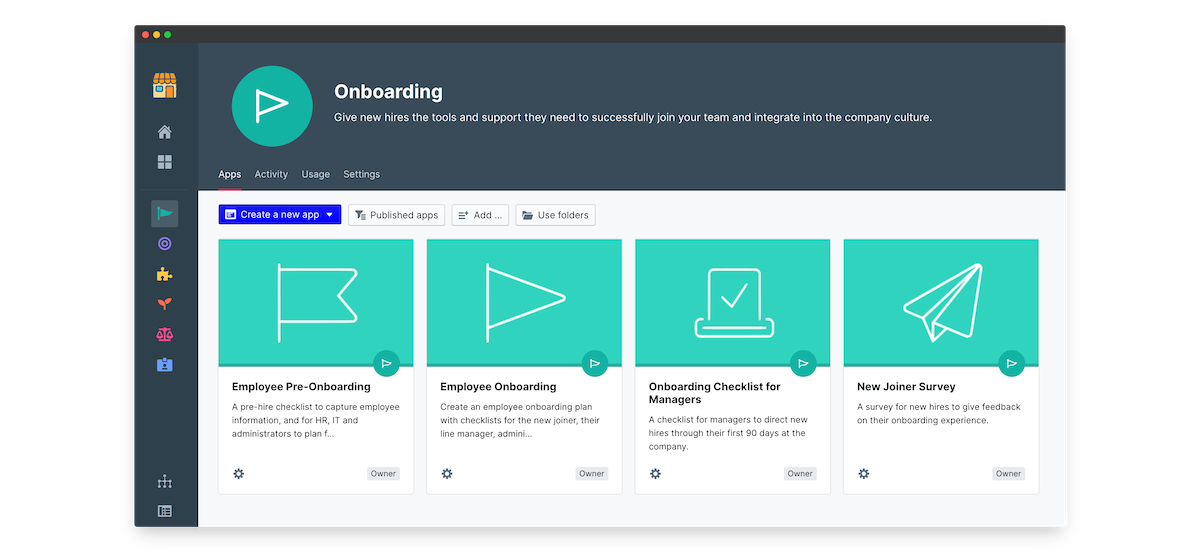The image size is (1200, 552).
Task: Click Owner badge on New Joiner Survey card
Action: point(1008,474)
